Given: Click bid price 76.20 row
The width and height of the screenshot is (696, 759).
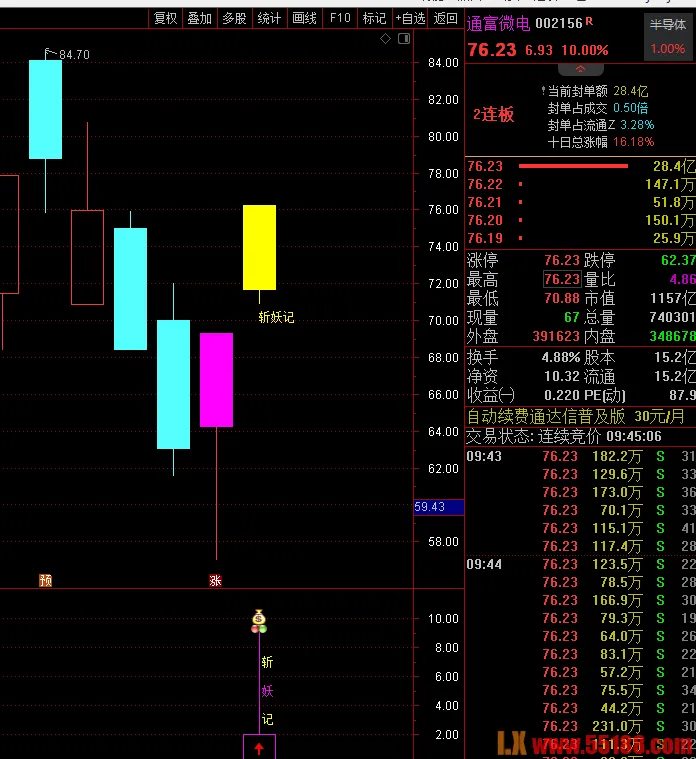Looking at the screenshot, I should click(580, 220).
